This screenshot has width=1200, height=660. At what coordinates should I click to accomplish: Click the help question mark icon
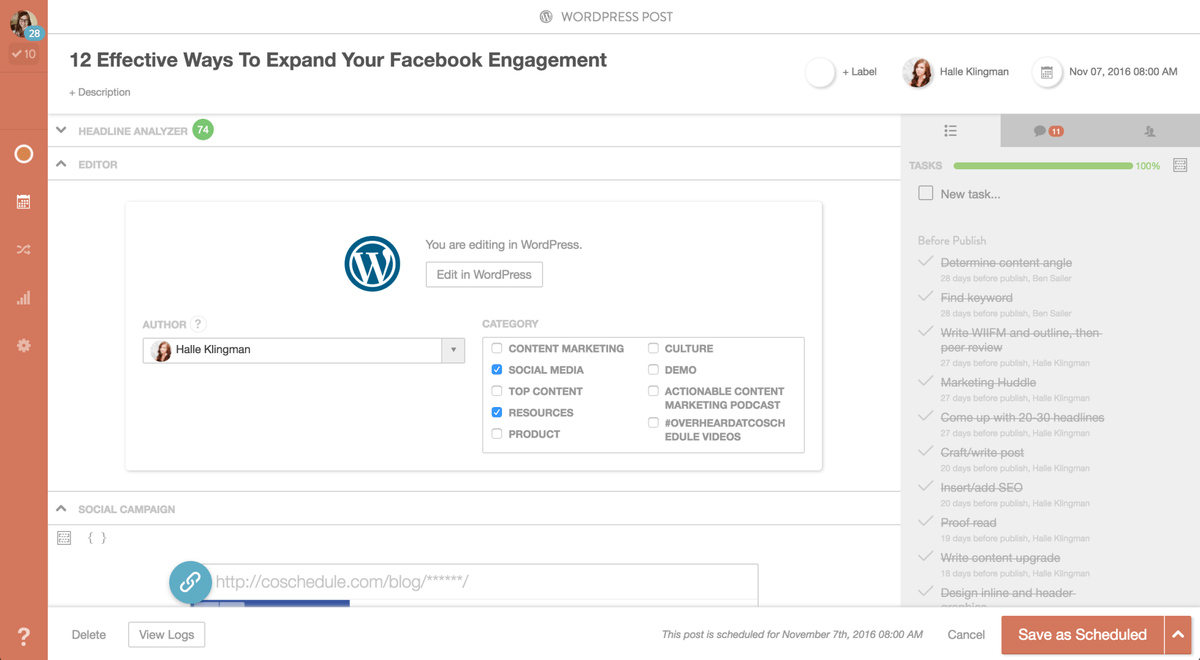[23, 636]
